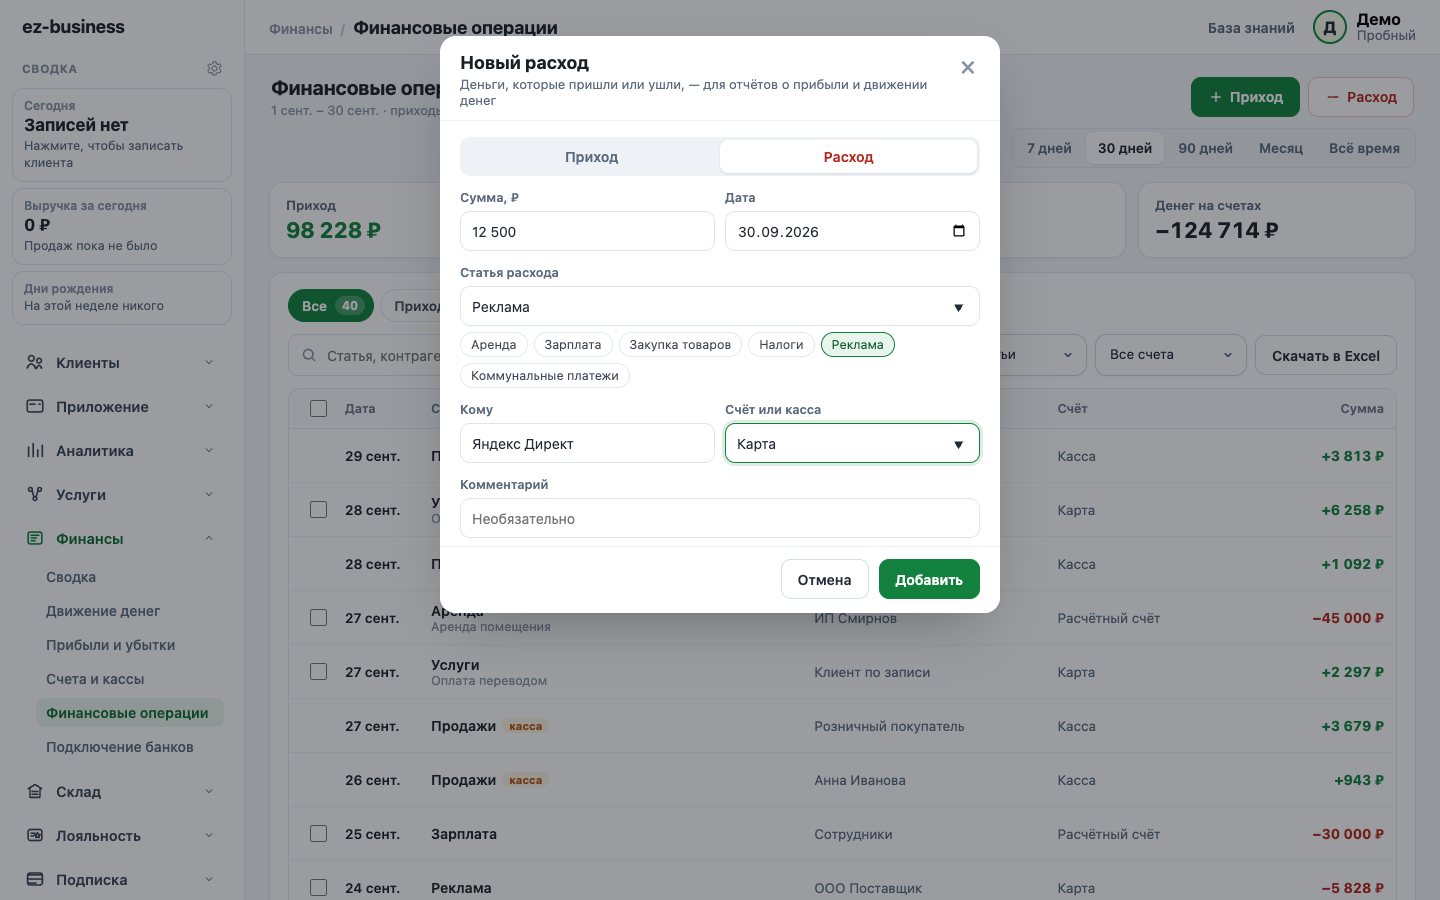
Task: Tick the table header select-all checkbox
Action: coord(318,408)
